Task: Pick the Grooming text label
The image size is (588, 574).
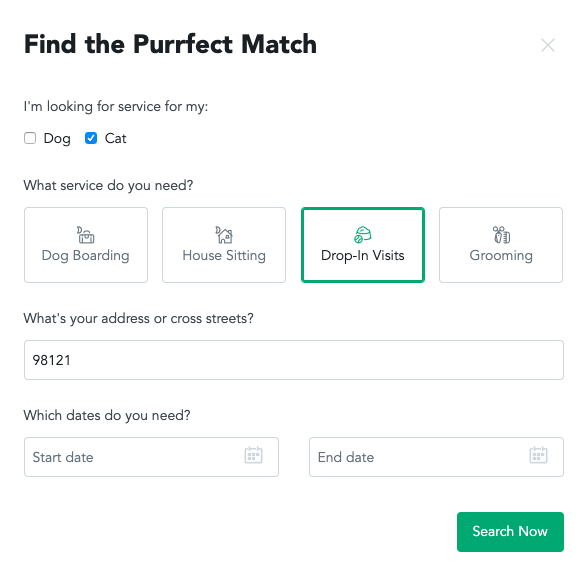Action: (501, 256)
